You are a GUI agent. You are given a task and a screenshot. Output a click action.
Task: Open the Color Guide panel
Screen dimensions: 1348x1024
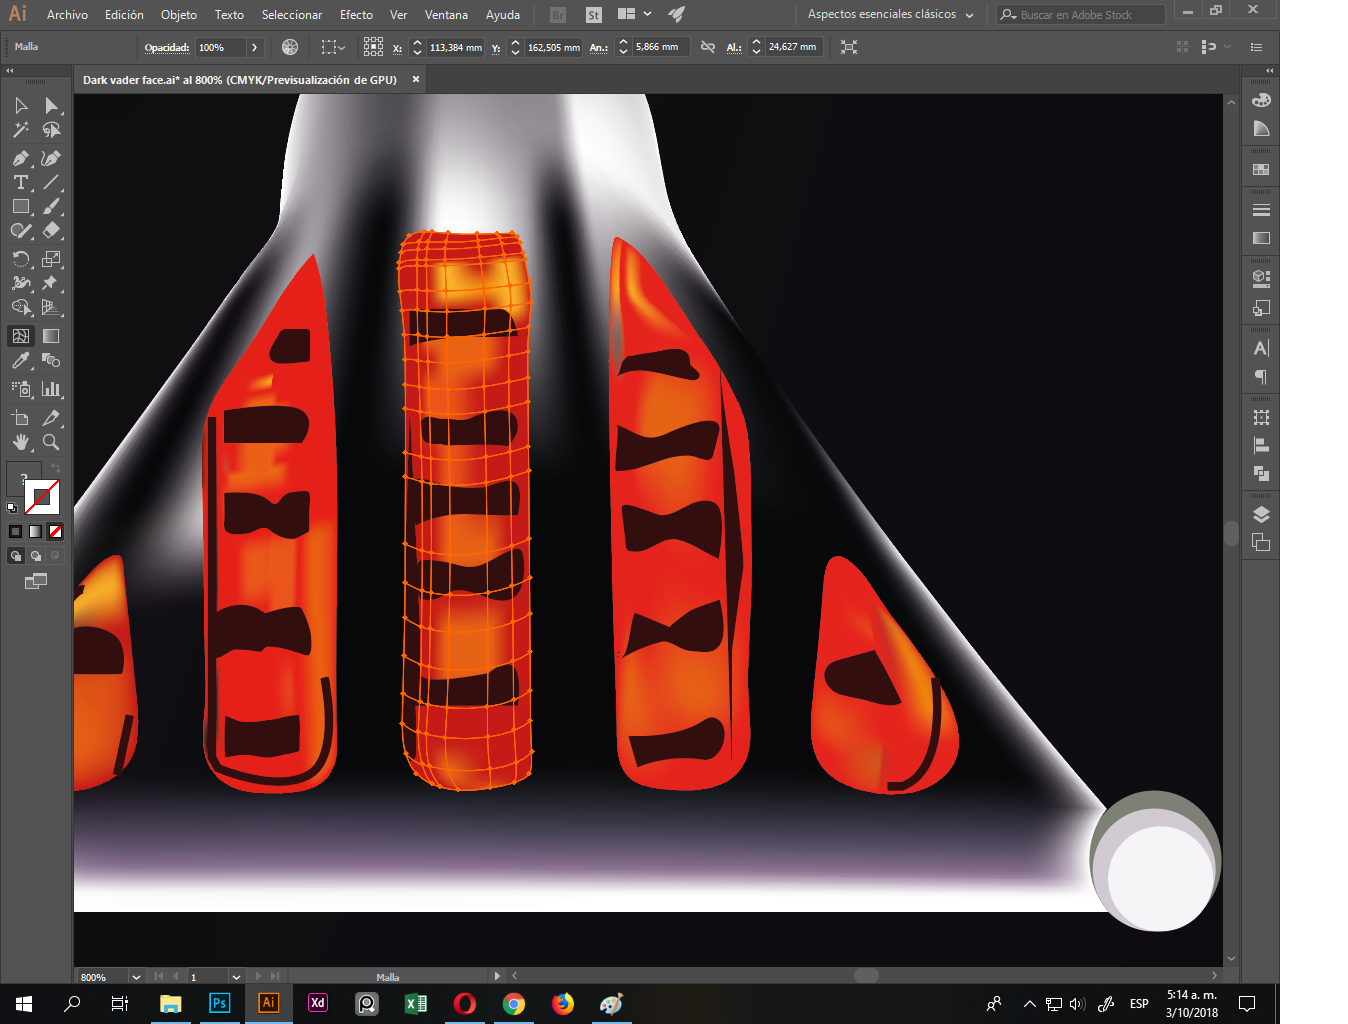(1261, 129)
